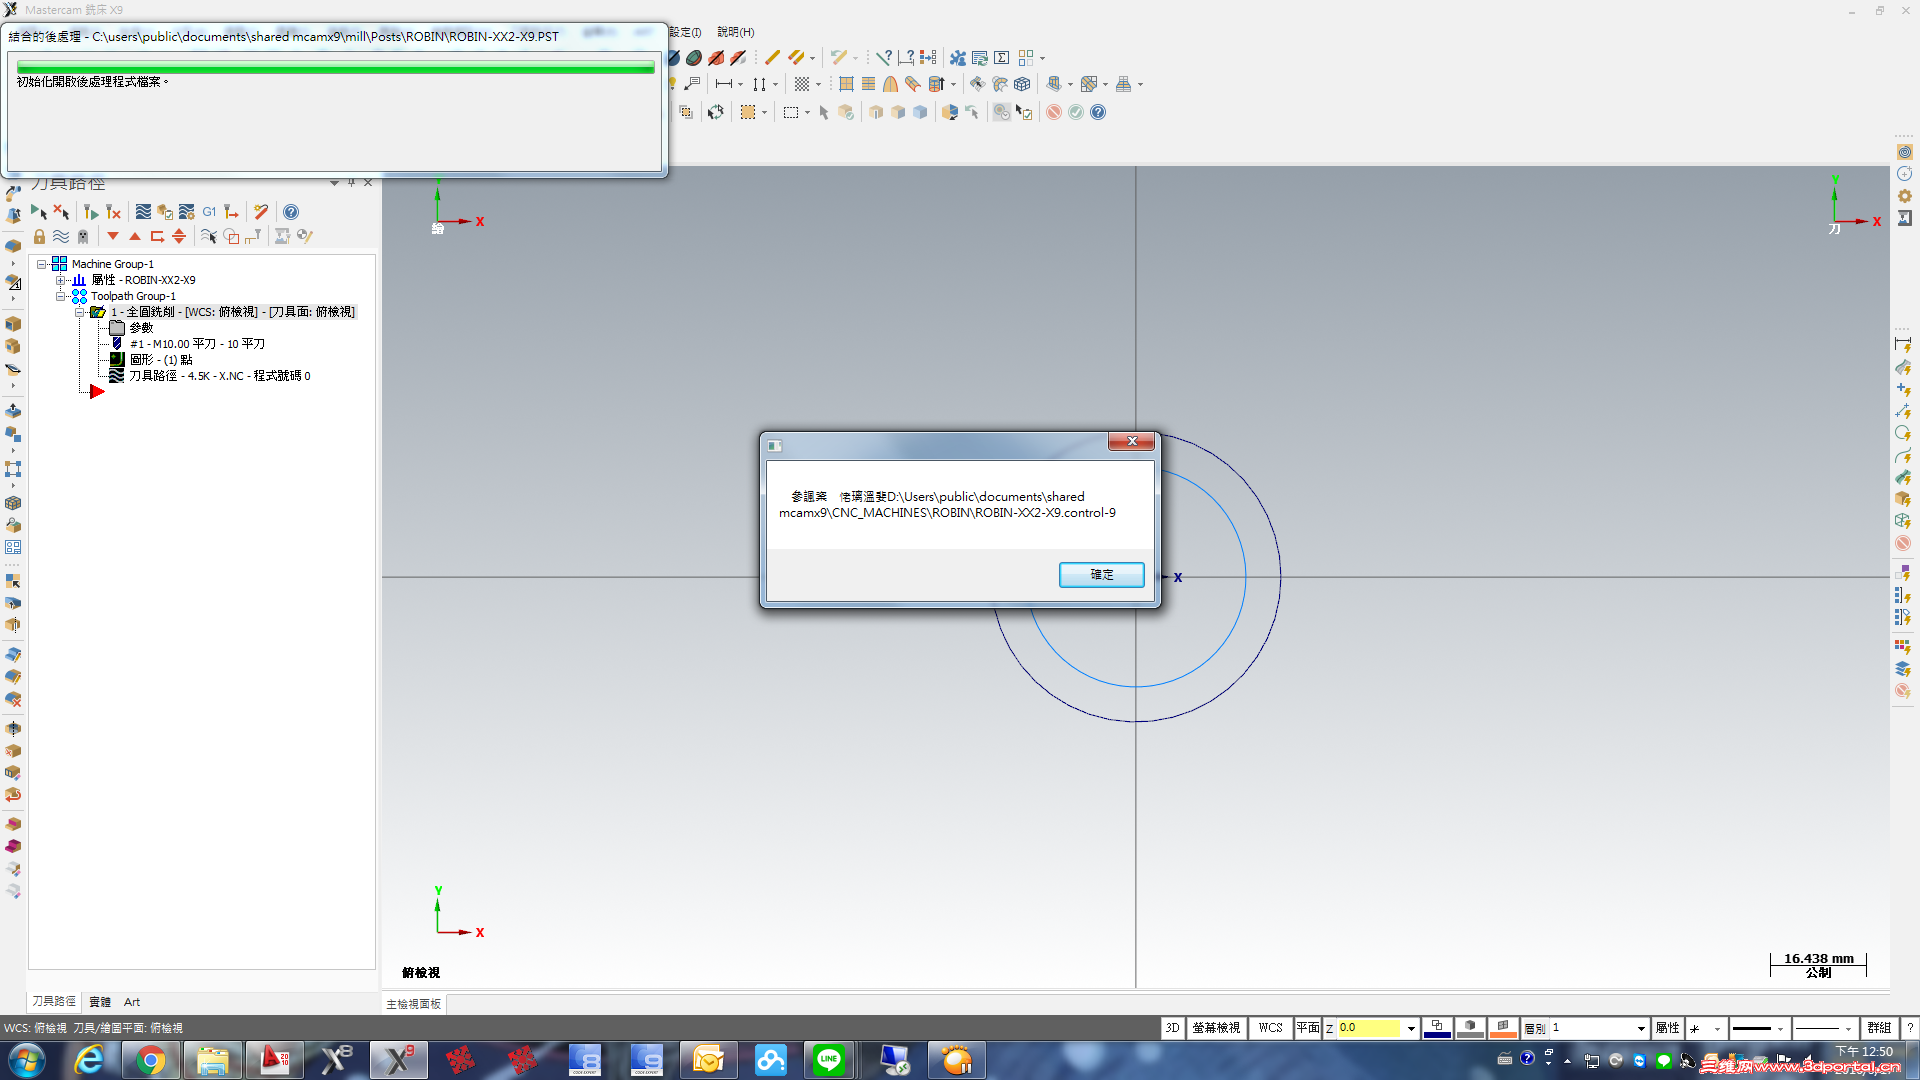This screenshot has height=1080, width=1920.
Task: Click 屬性 attributes button in status bar
Action: point(1667,1028)
